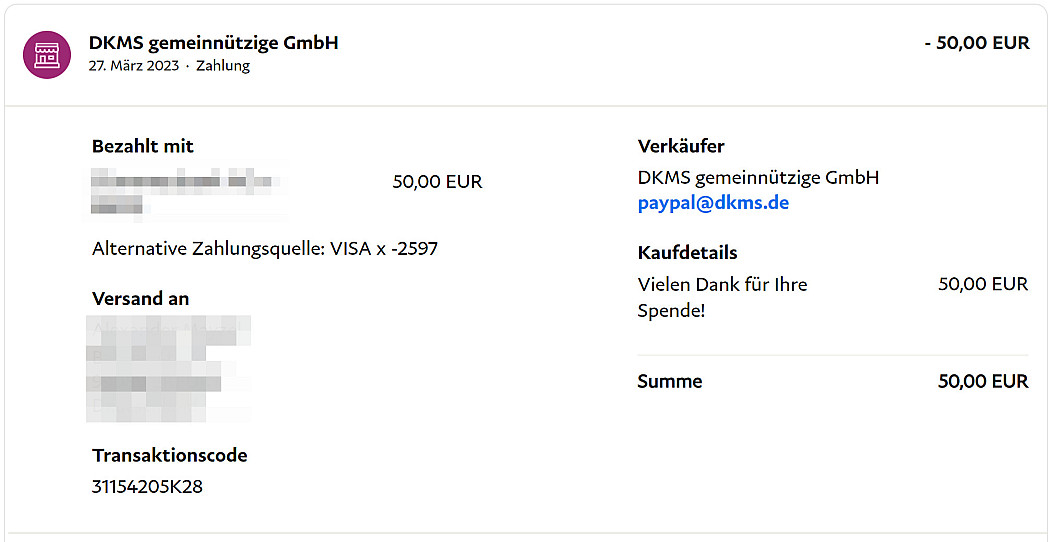Click seller name under Verkäufer

pyautogui.click(x=758, y=178)
